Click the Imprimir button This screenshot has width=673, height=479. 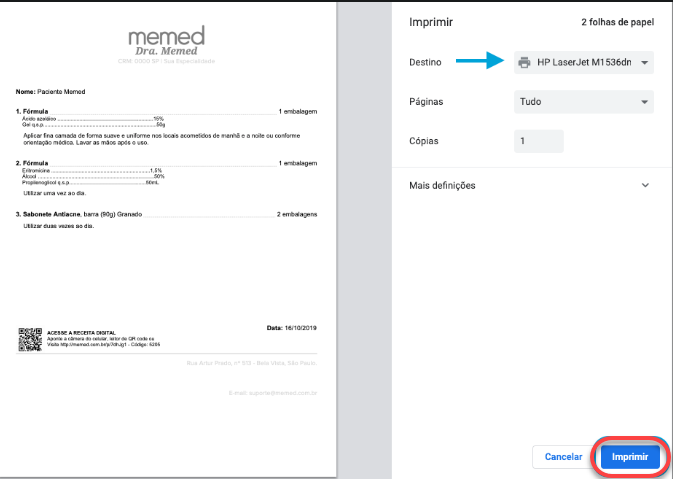(630, 457)
